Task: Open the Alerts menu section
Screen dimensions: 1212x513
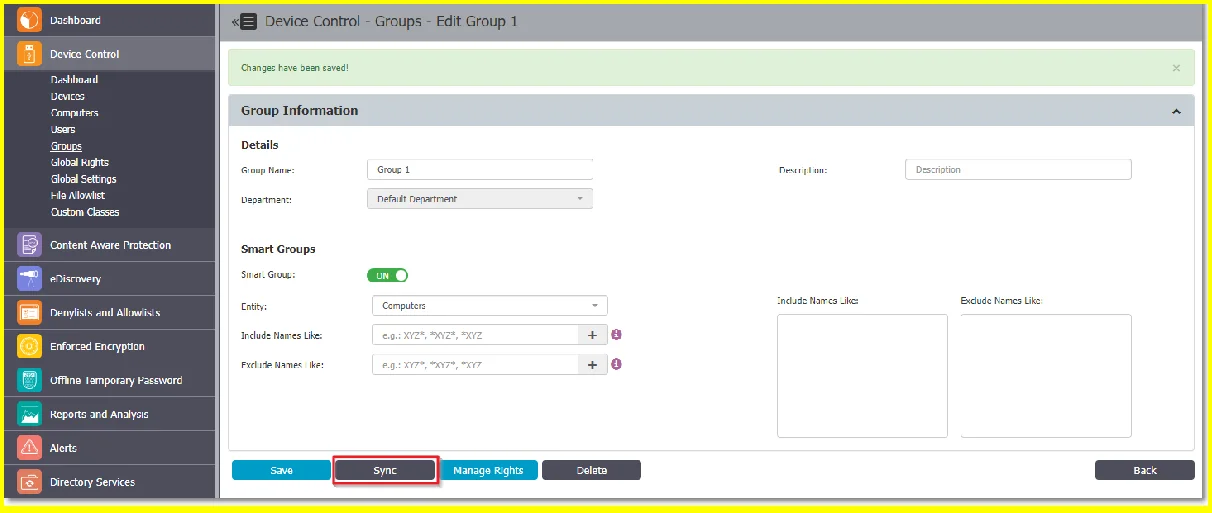Action: coord(108,448)
